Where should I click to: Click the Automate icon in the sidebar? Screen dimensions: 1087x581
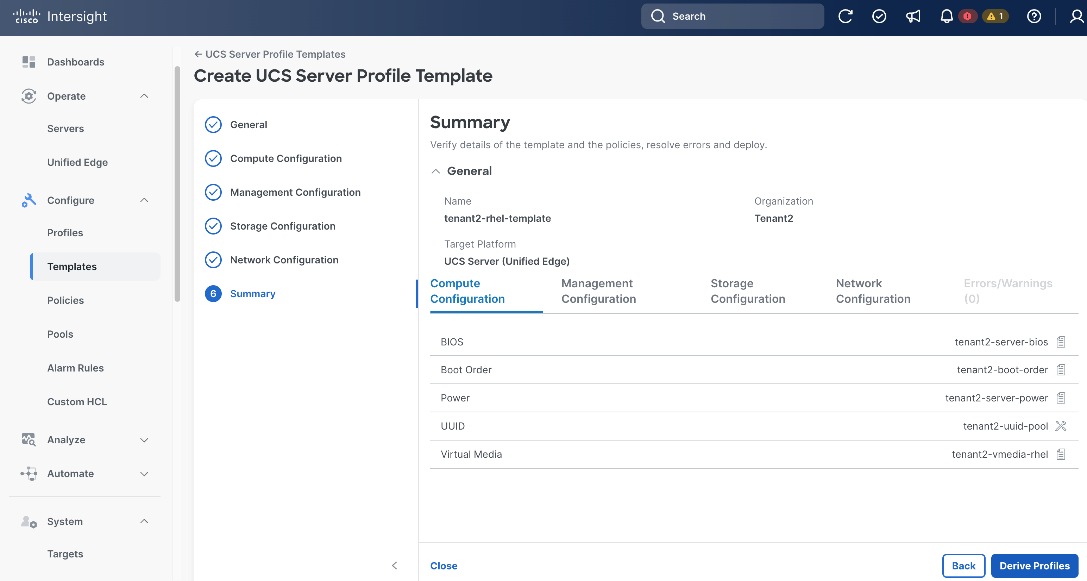click(28, 474)
